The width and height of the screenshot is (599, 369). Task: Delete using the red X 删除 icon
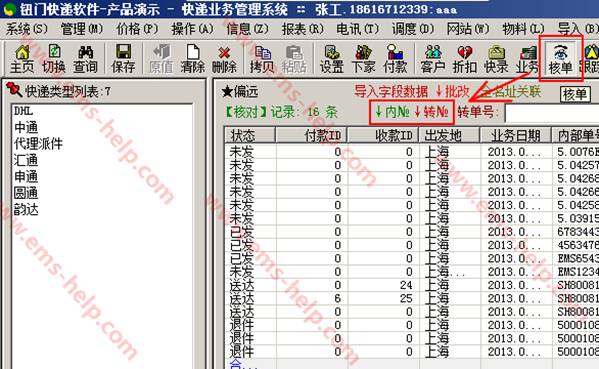(x=224, y=59)
